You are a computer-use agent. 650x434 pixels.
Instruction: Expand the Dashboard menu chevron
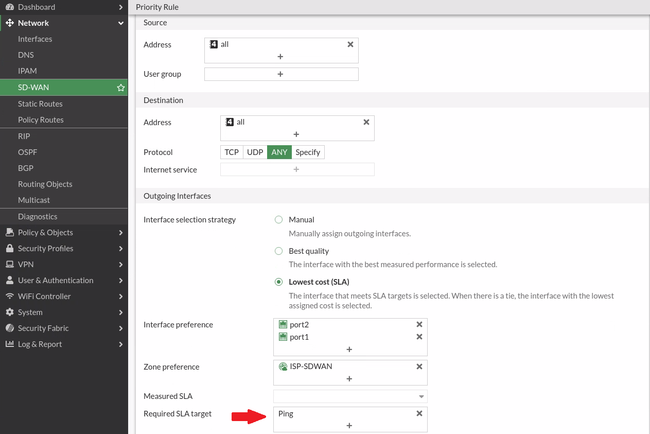pyautogui.click(x=121, y=7)
